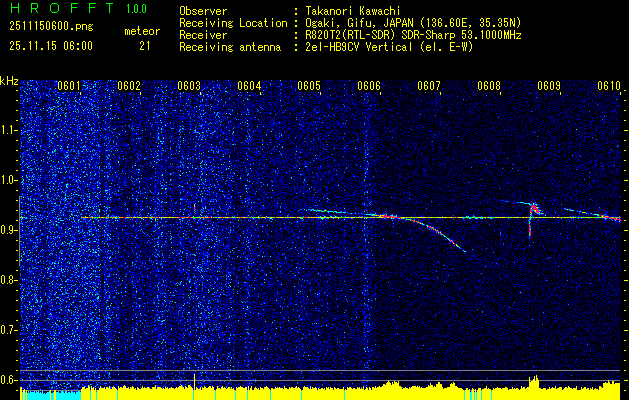Click the 0601 time marker
629x400 pixels.
pos(69,85)
